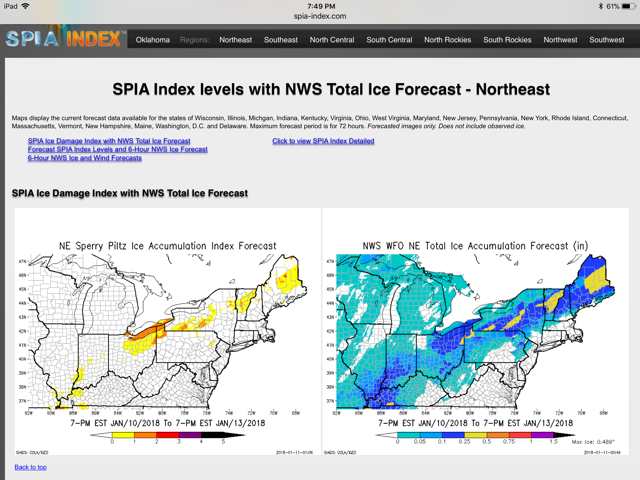
Task: Select the South Rockies region
Action: (507, 40)
